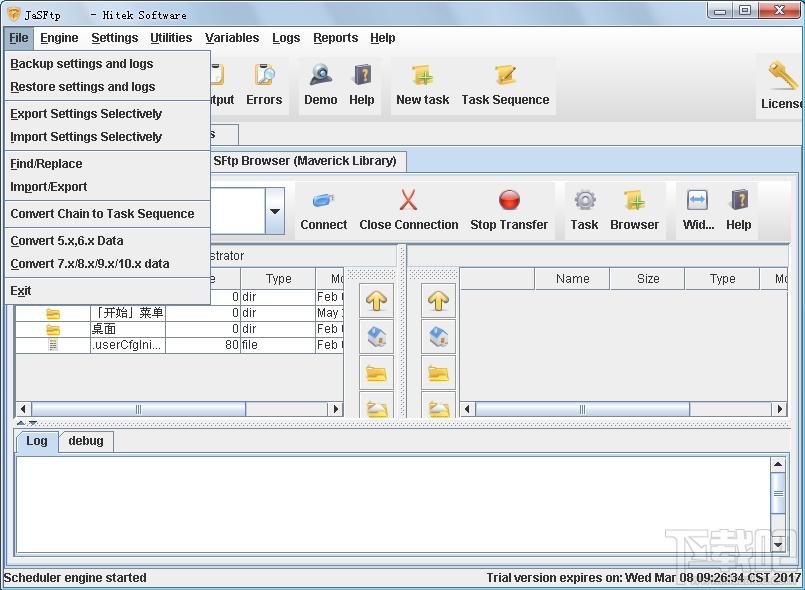The image size is (805, 590).
Task: Open the Settings menu
Action: (114, 38)
